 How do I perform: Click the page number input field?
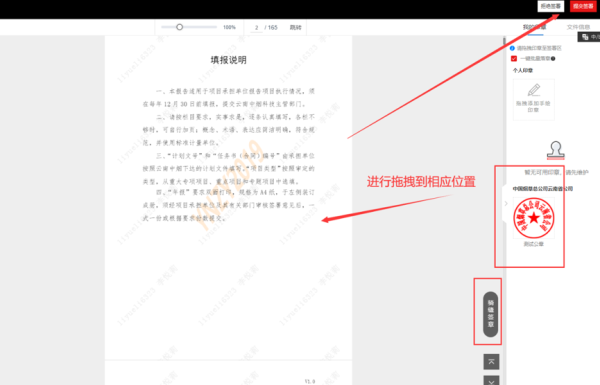[256, 28]
